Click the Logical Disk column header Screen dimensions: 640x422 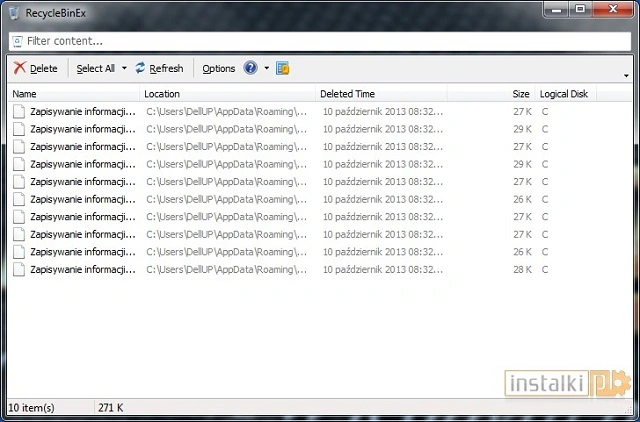click(566, 93)
